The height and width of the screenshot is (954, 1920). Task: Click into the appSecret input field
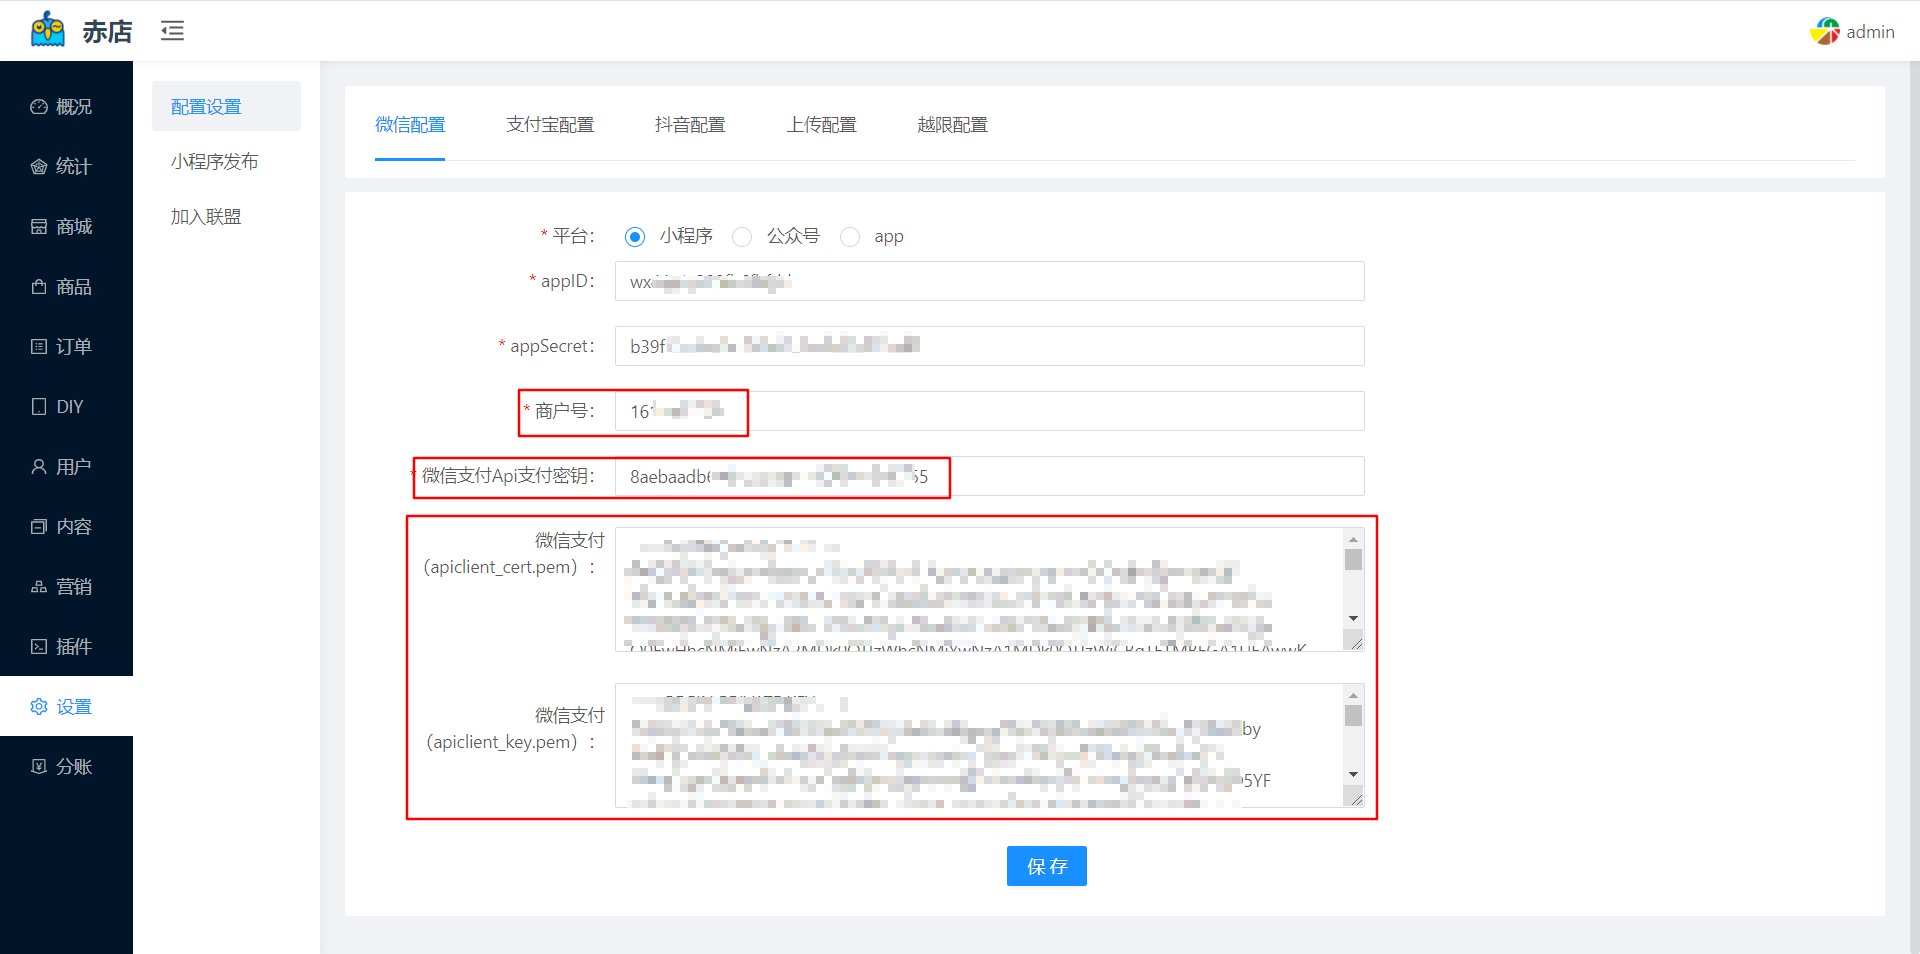pyautogui.click(x=989, y=346)
